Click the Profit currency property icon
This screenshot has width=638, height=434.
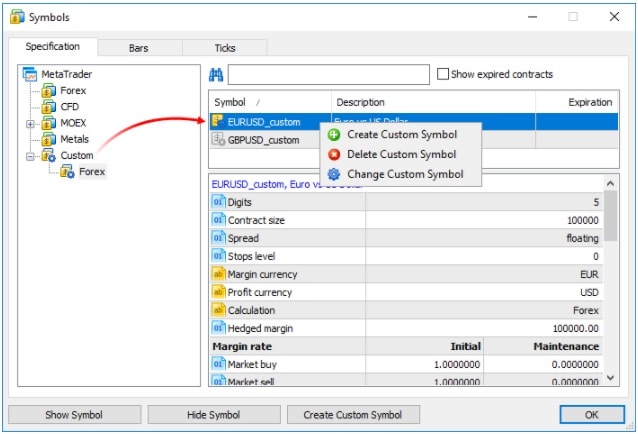tap(218, 292)
